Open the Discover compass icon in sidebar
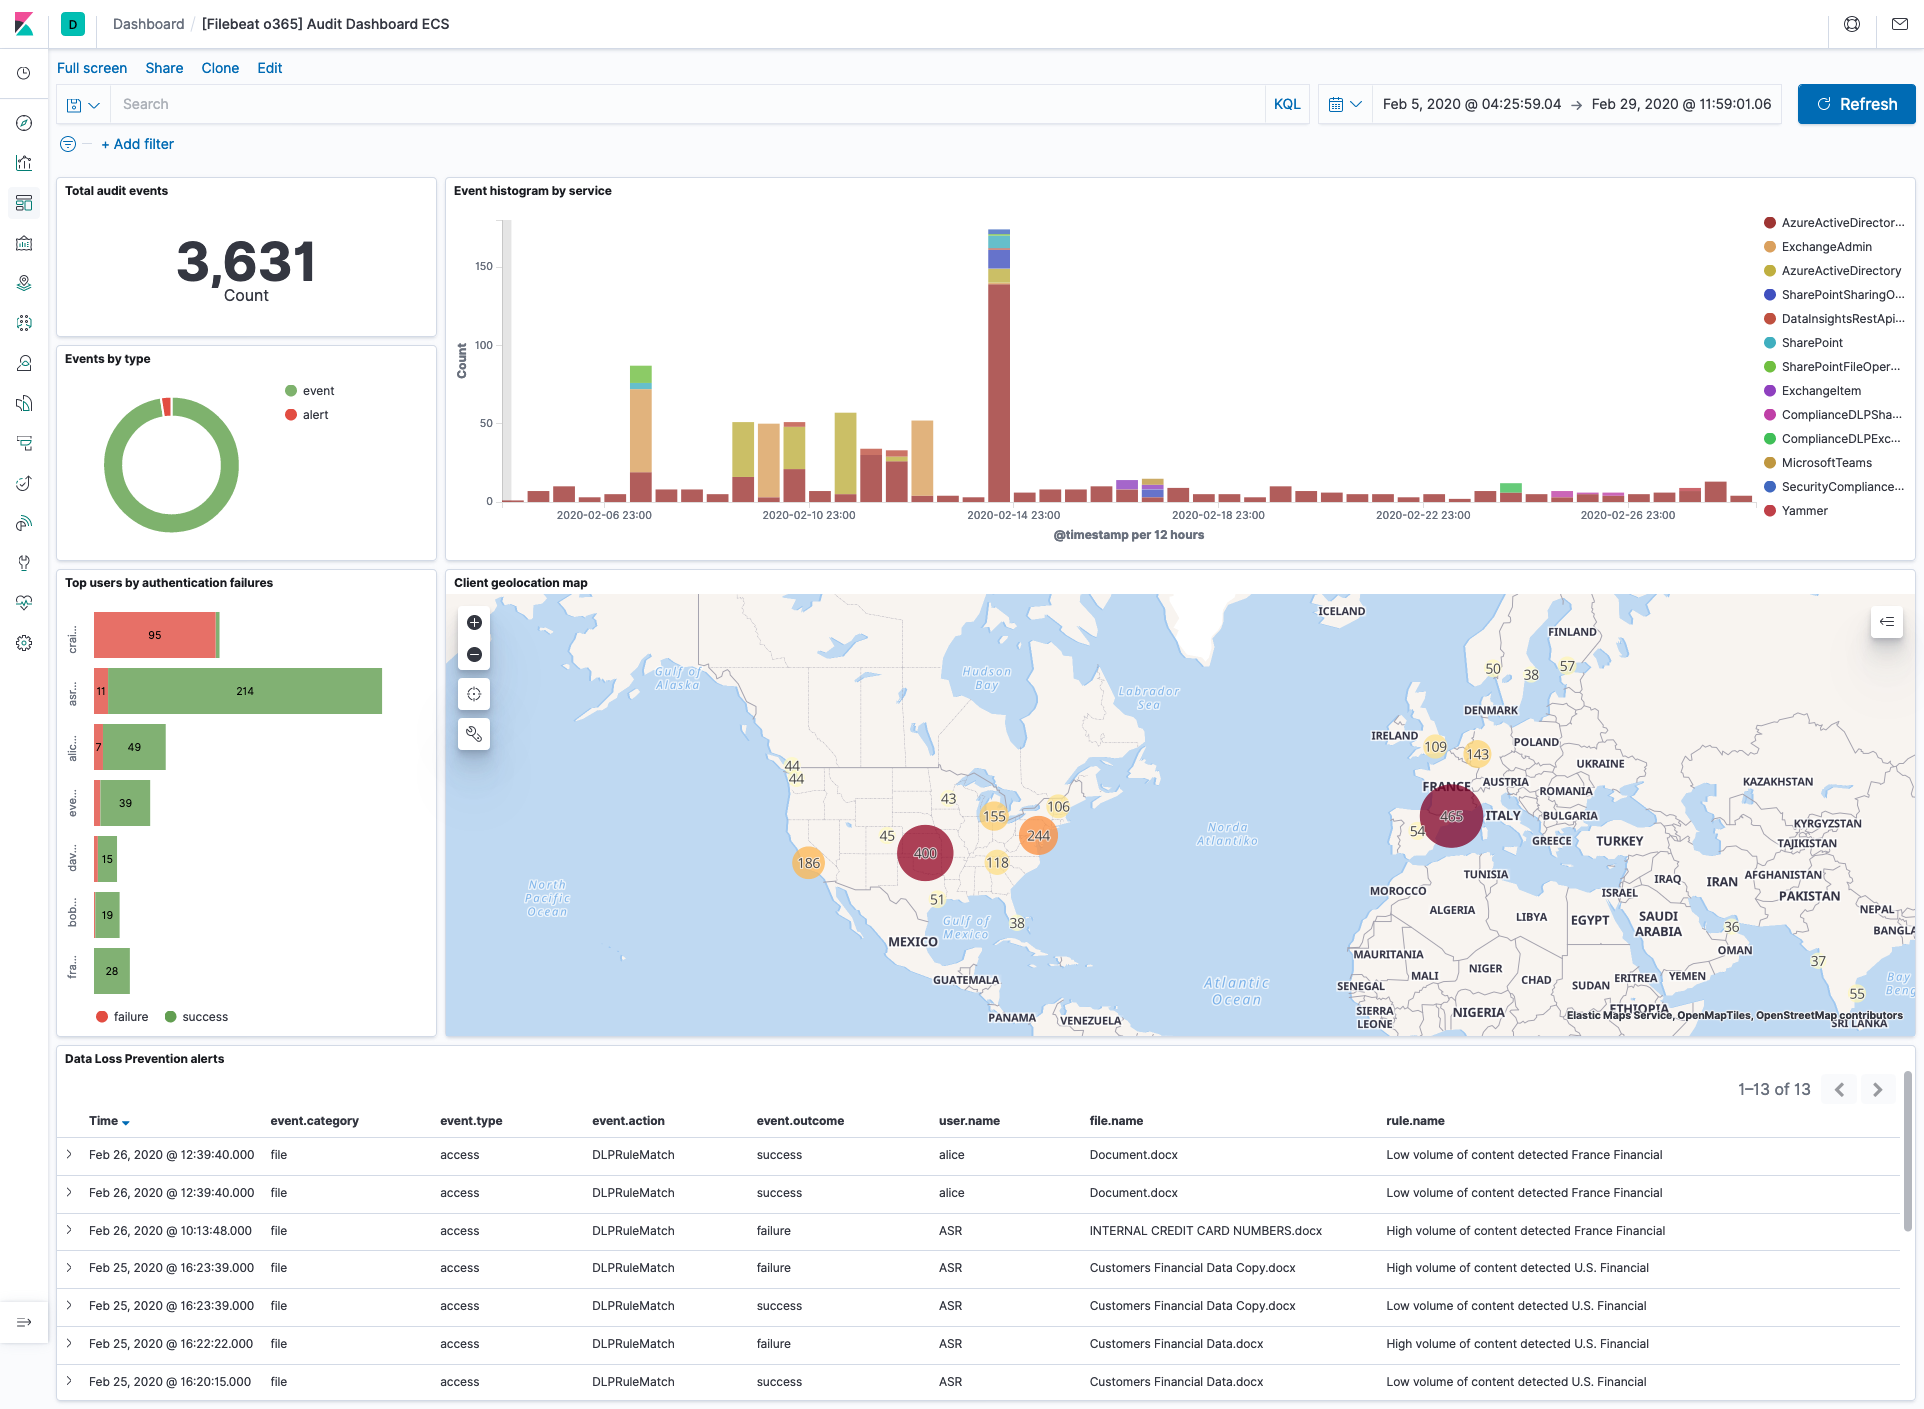Viewport: 1924px width, 1409px height. click(x=24, y=123)
